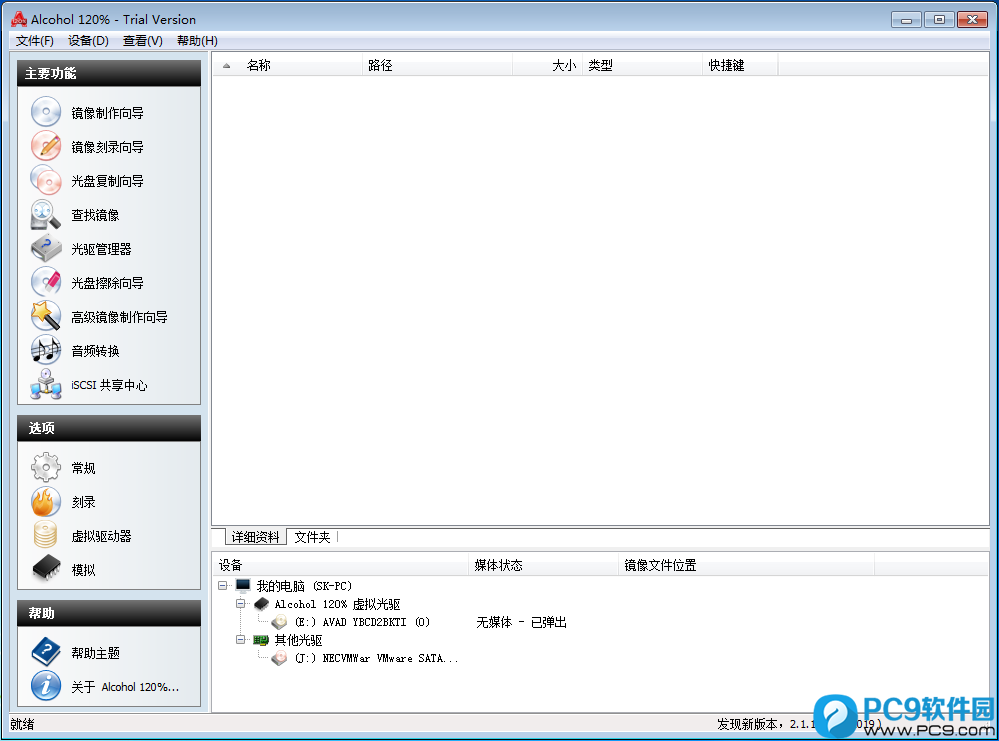This screenshot has width=999, height=741.
Task: Click the 主要功能 panel header
Action: click(109, 73)
